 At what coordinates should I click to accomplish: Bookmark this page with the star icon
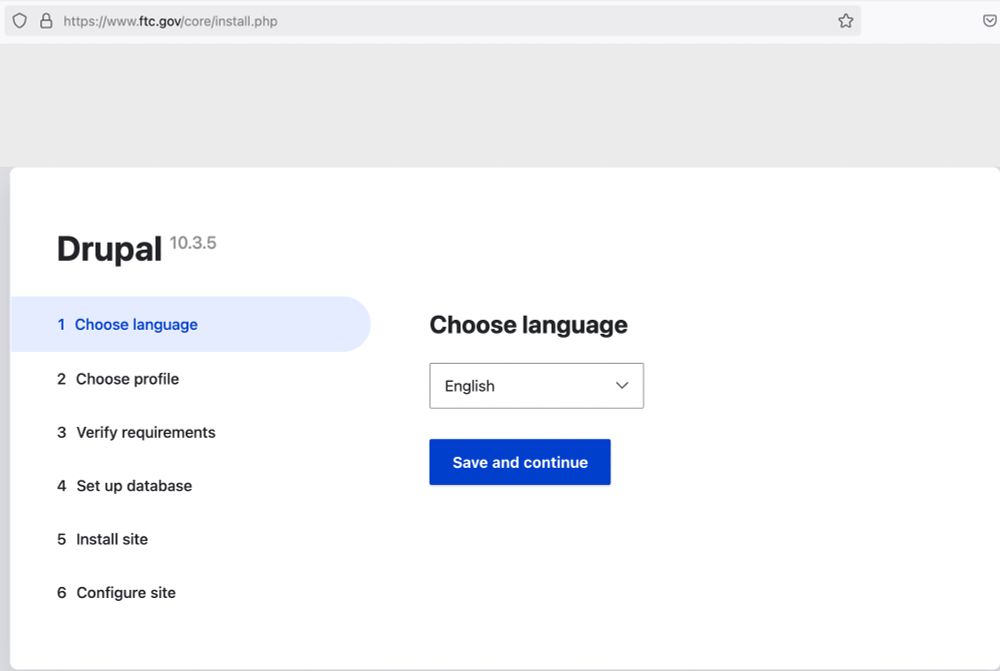coord(846,21)
